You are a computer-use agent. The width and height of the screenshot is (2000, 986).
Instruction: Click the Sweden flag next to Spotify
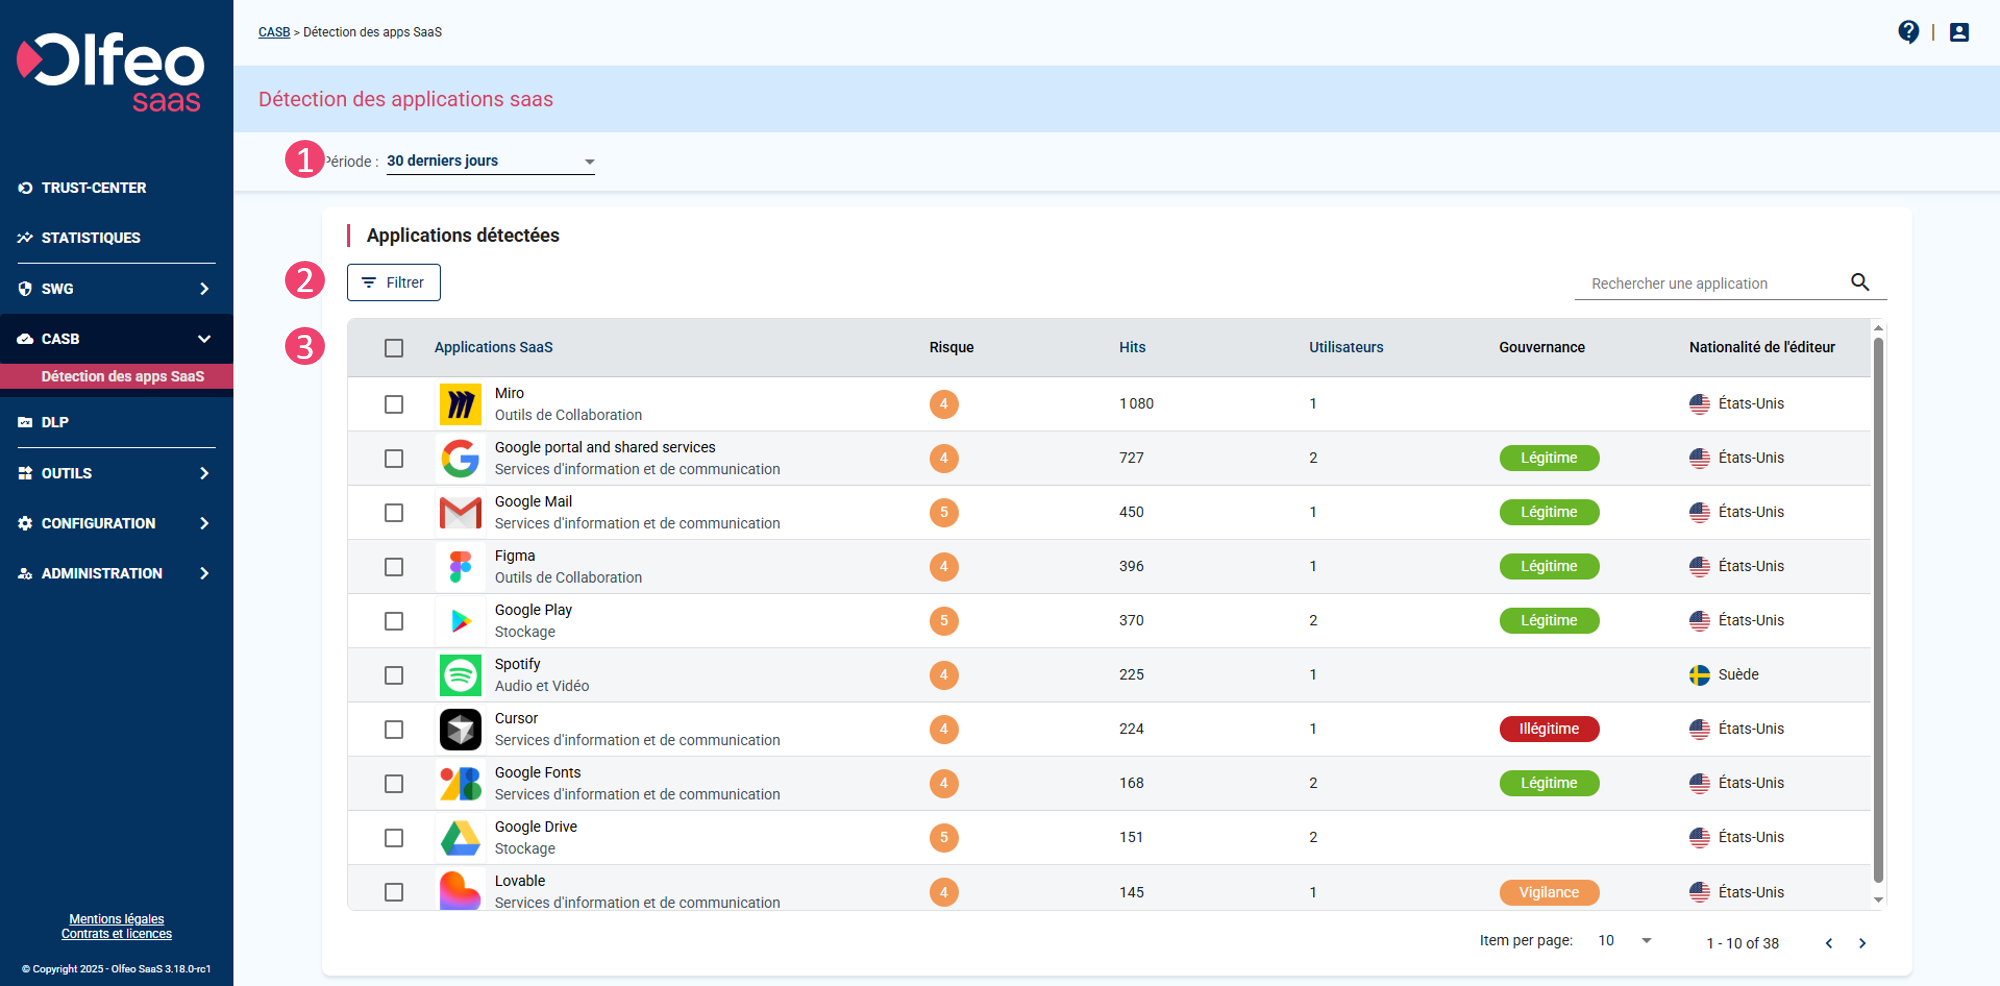[x=1699, y=674]
